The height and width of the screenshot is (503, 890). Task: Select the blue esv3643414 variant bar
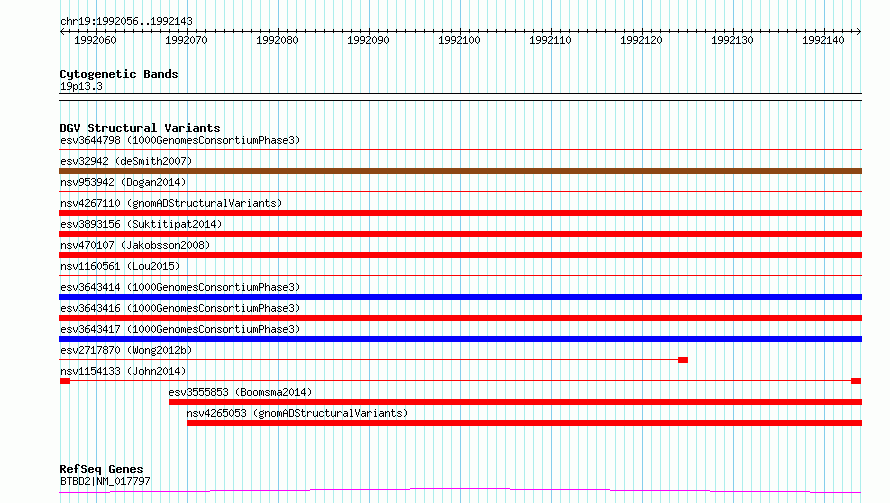point(460,297)
